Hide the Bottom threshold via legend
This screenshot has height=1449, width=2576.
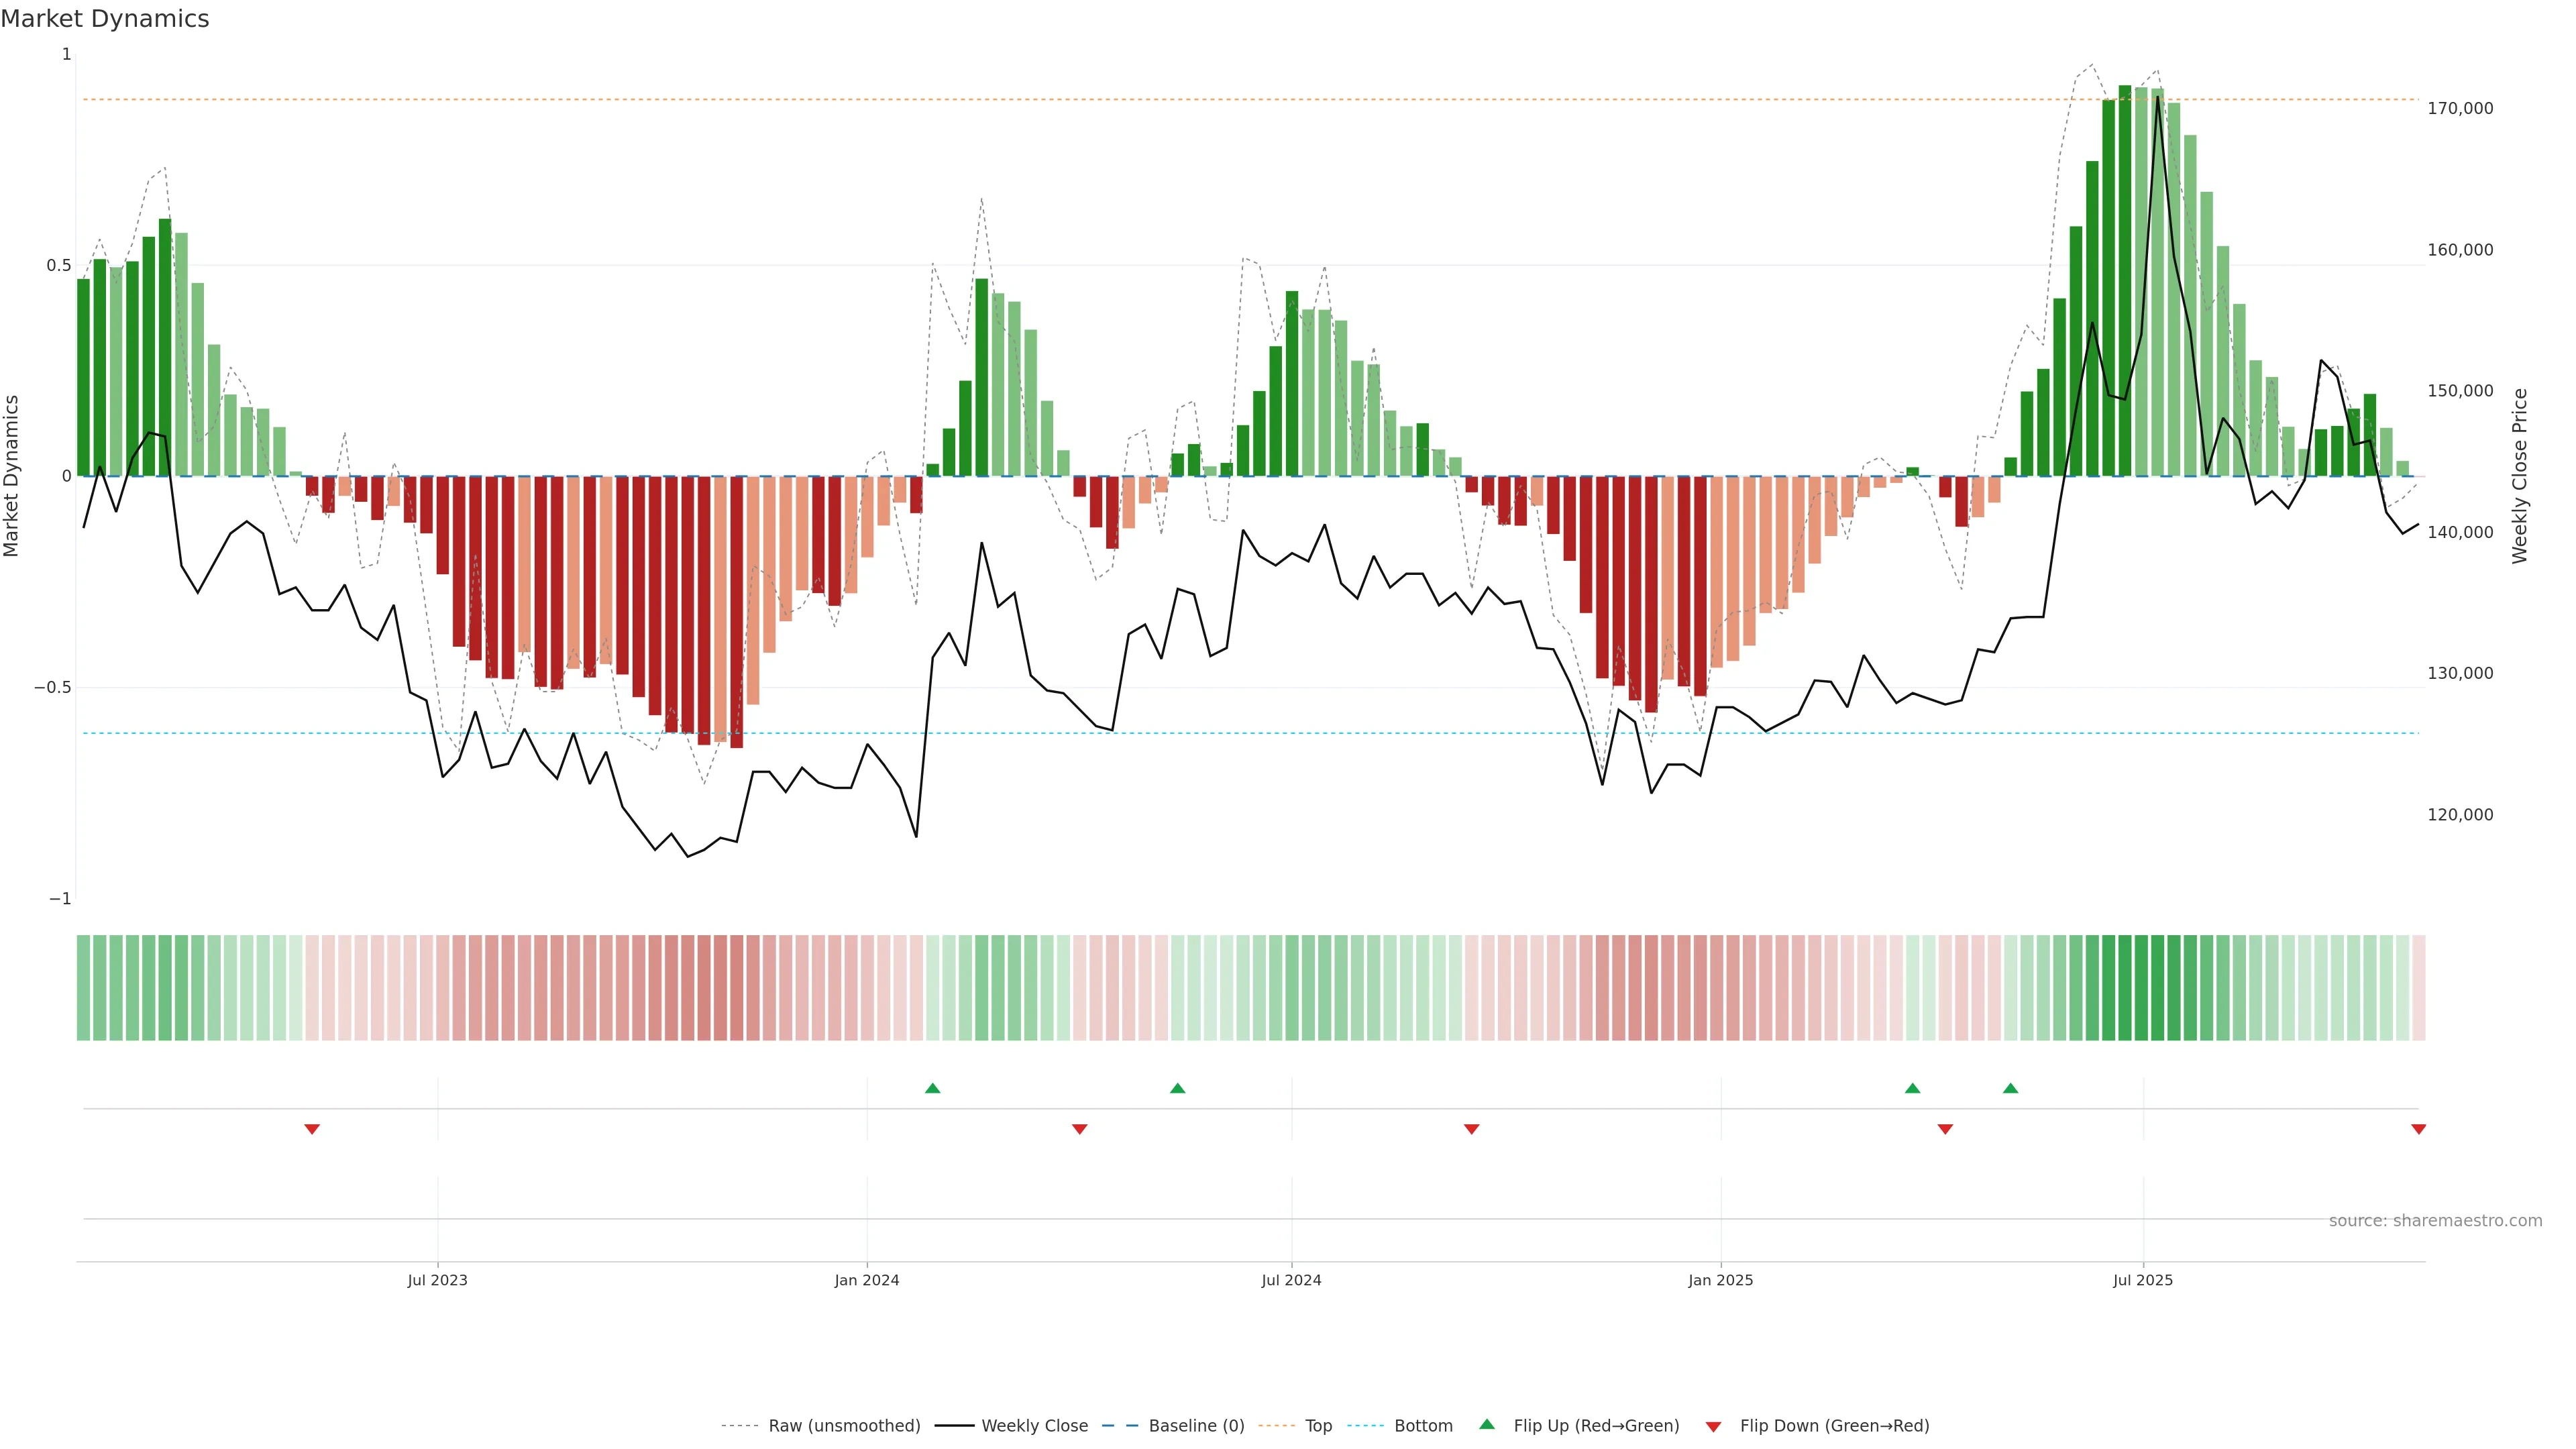click(1423, 1426)
